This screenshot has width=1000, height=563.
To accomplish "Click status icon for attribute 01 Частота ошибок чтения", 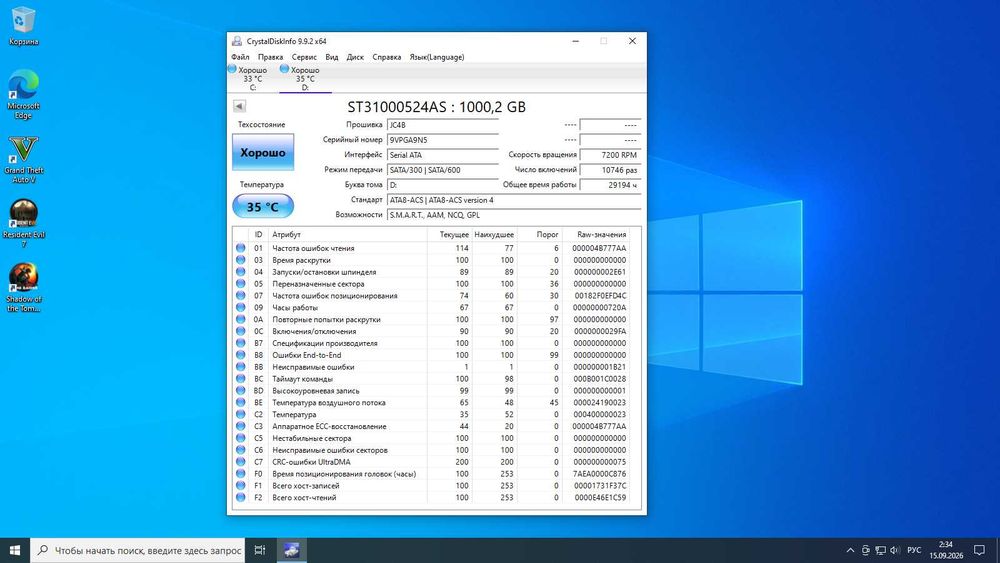I will point(240,248).
